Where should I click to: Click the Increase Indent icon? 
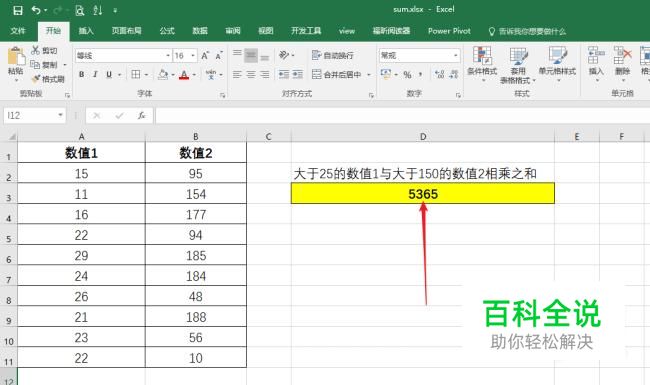298,75
